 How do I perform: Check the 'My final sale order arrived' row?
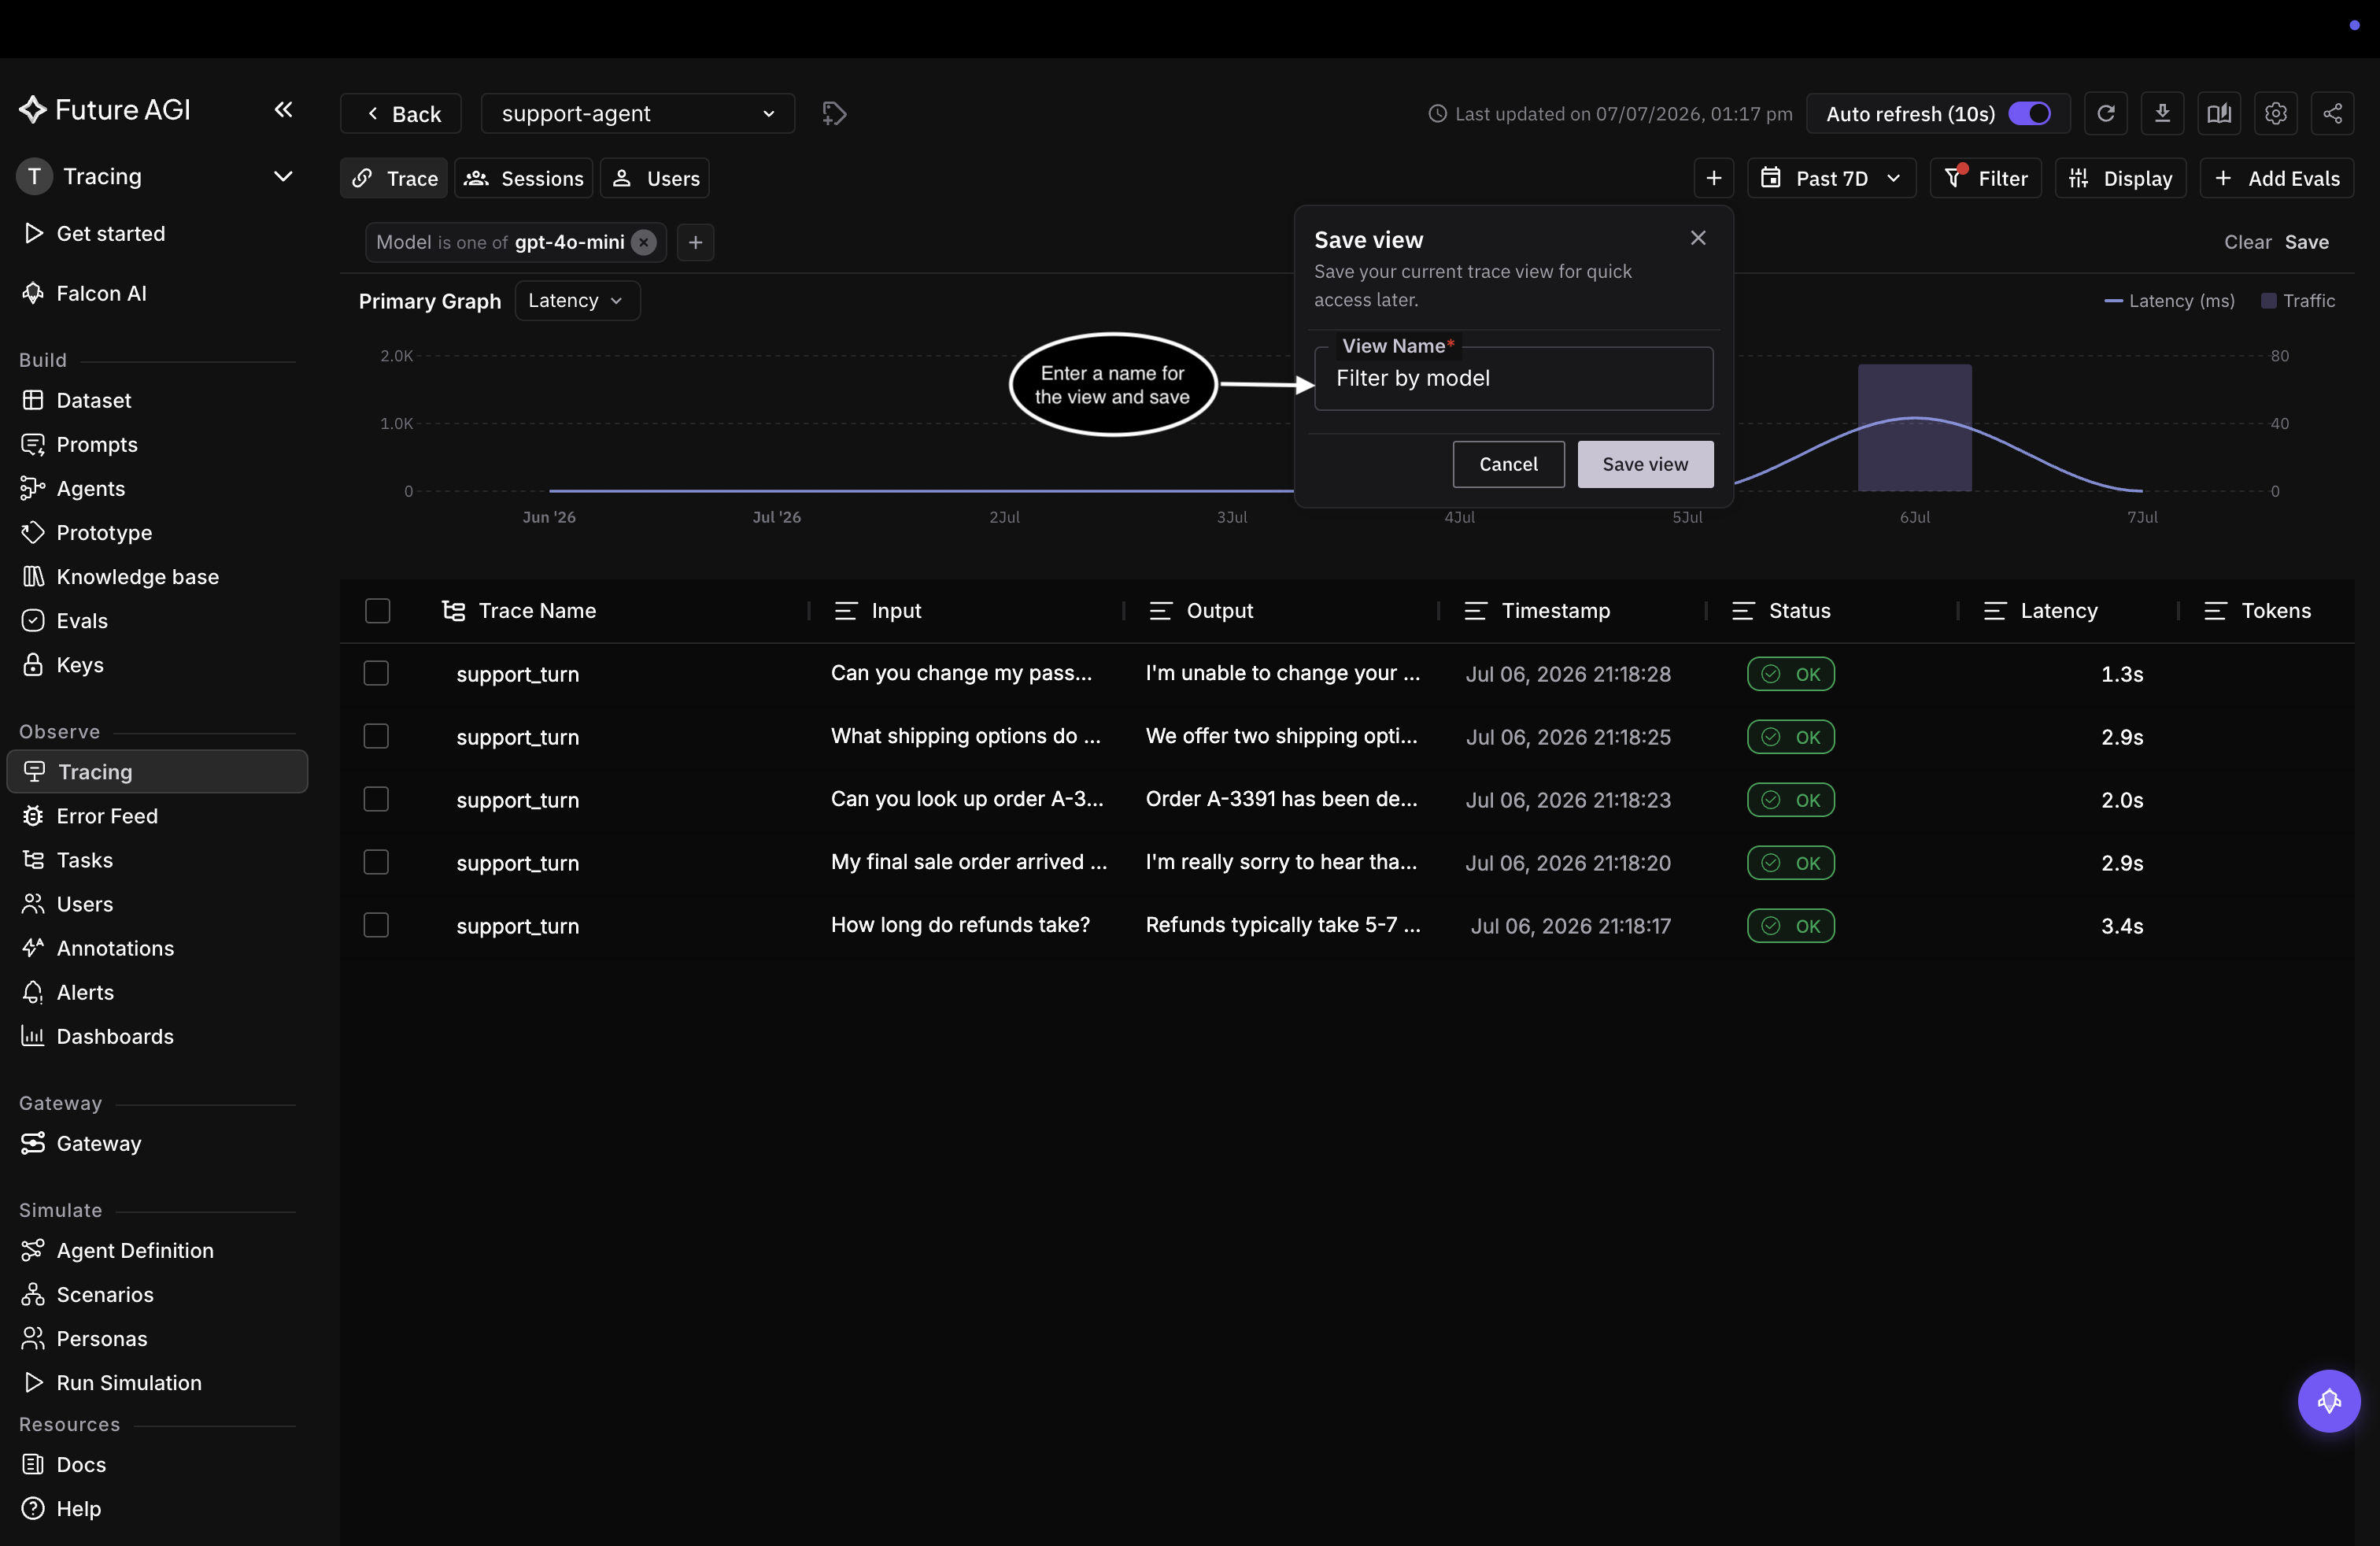[376, 862]
